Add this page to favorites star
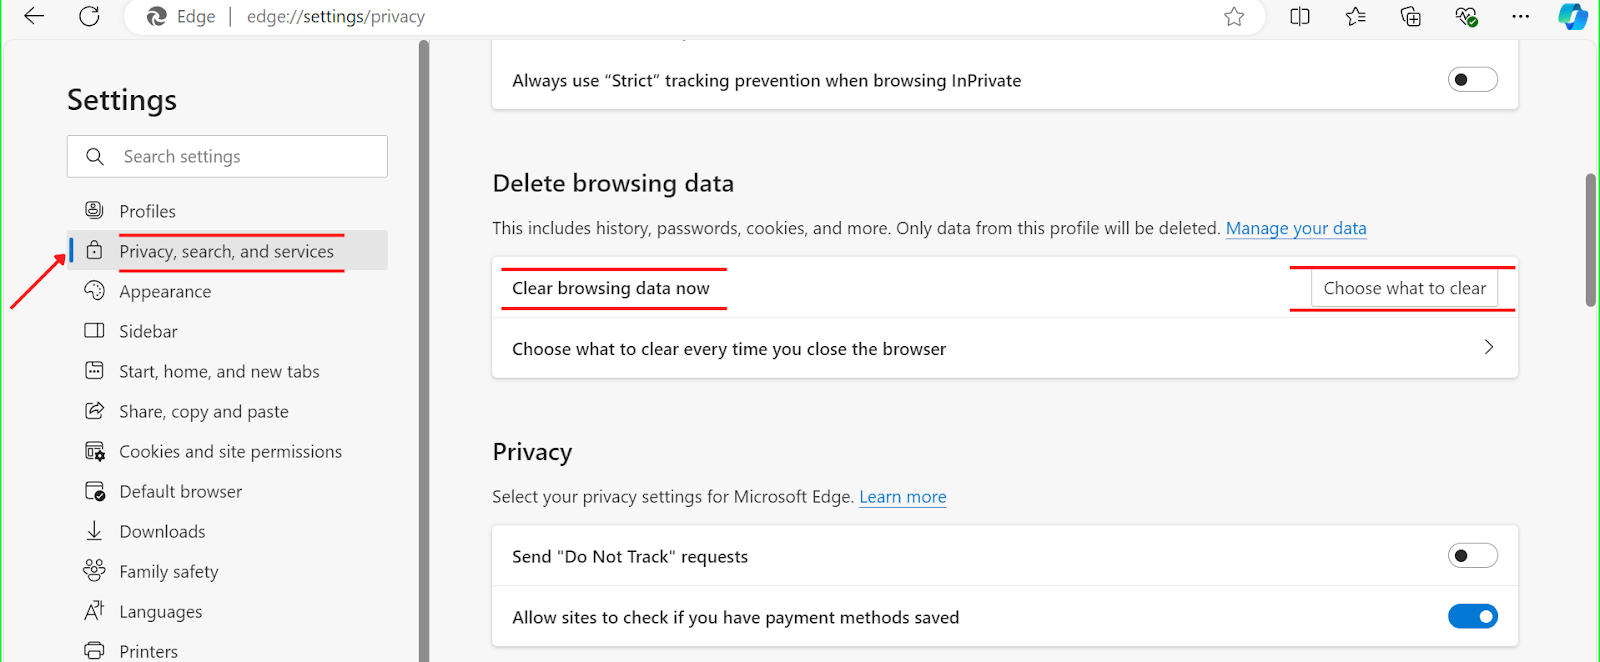 [x=1234, y=16]
